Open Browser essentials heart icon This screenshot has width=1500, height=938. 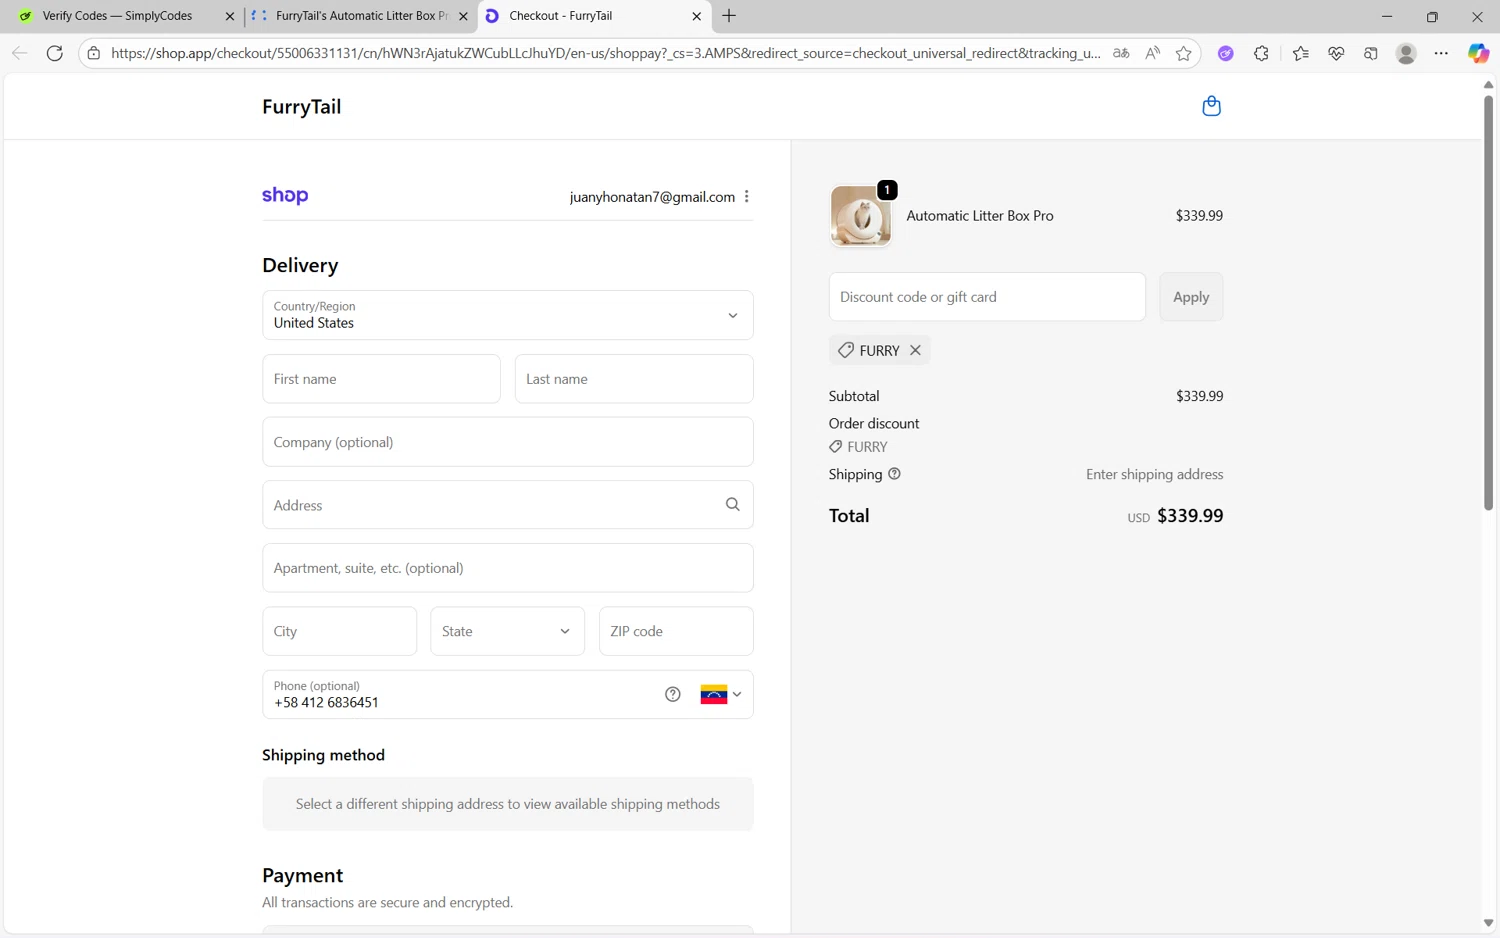(x=1336, y=53)
